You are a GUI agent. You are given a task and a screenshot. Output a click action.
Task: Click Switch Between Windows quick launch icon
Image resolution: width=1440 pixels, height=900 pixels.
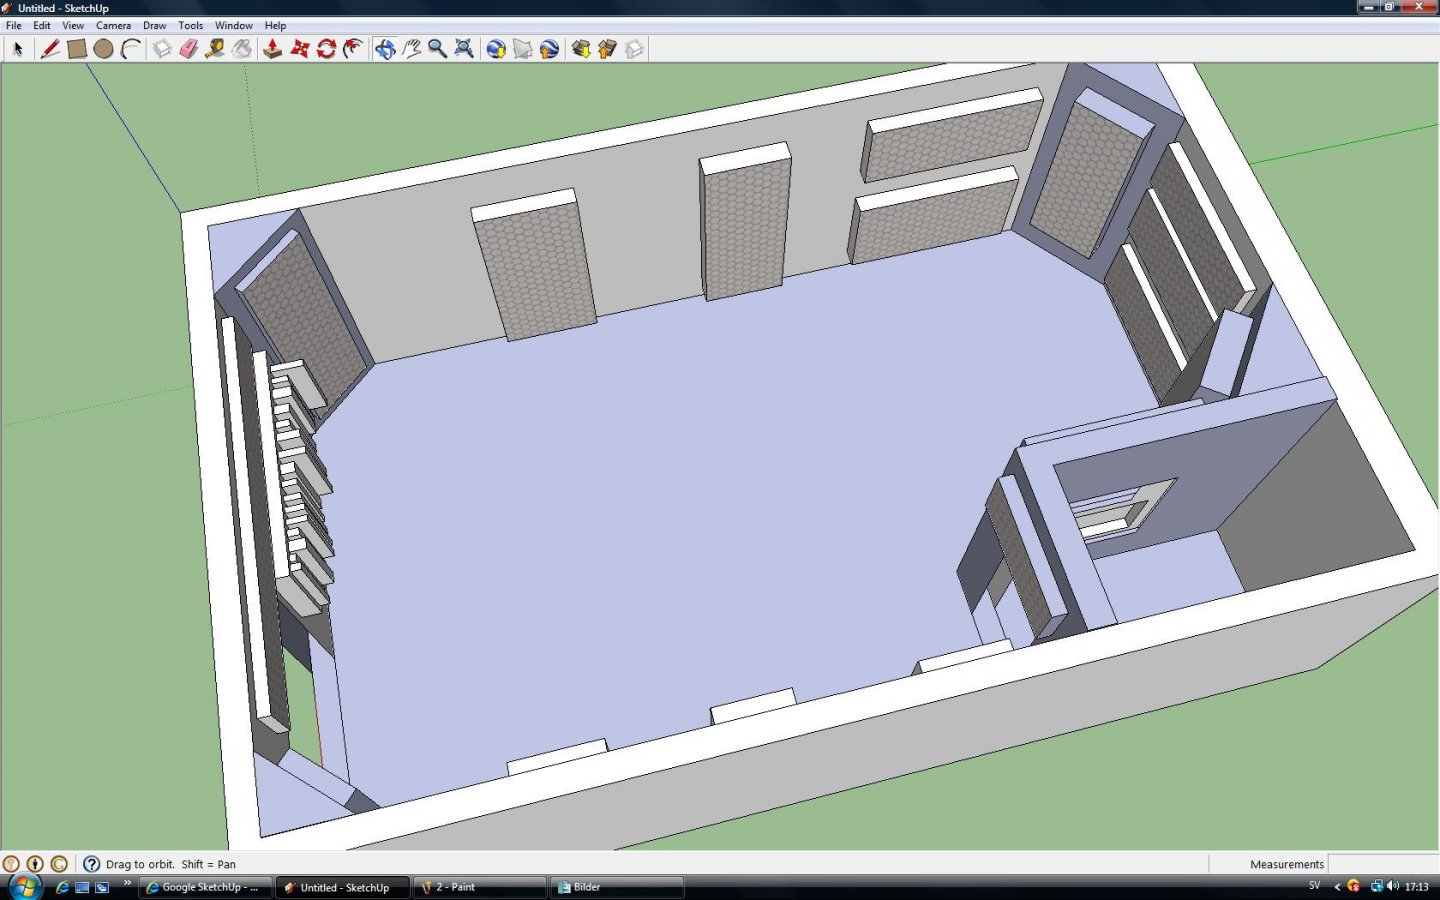coord(102,887)
